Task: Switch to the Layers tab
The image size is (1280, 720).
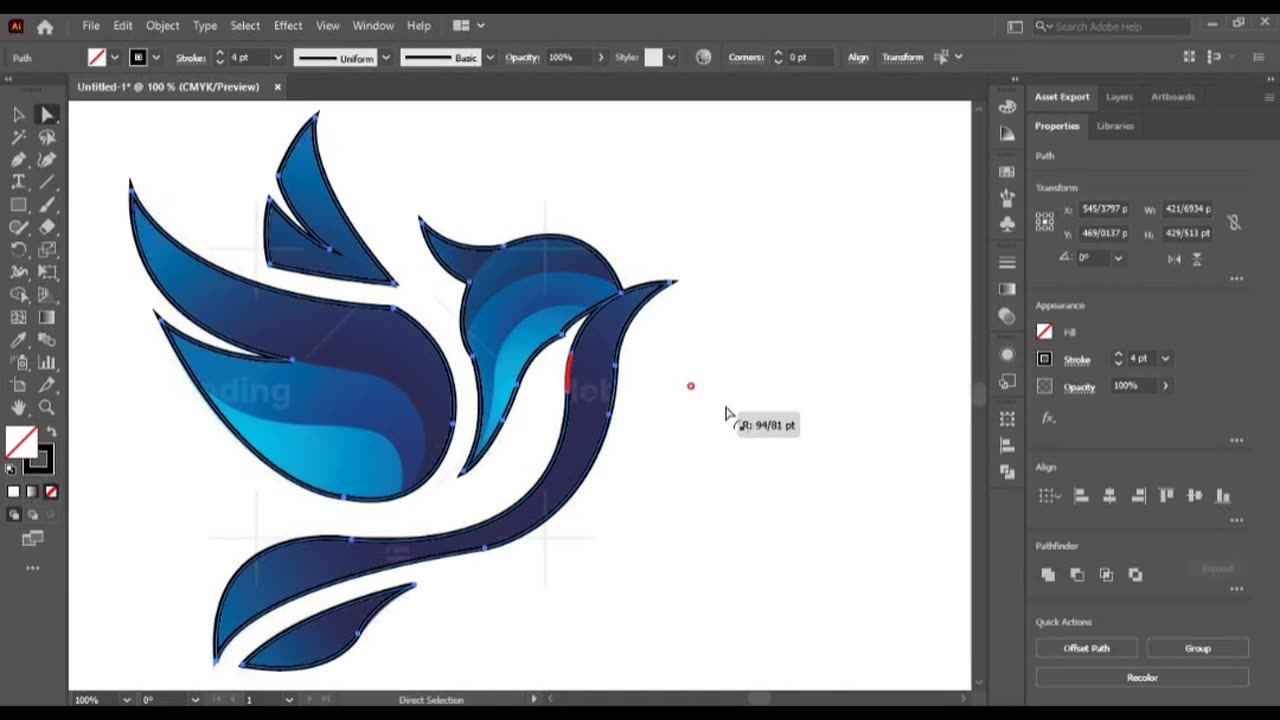Action: 1119,97
